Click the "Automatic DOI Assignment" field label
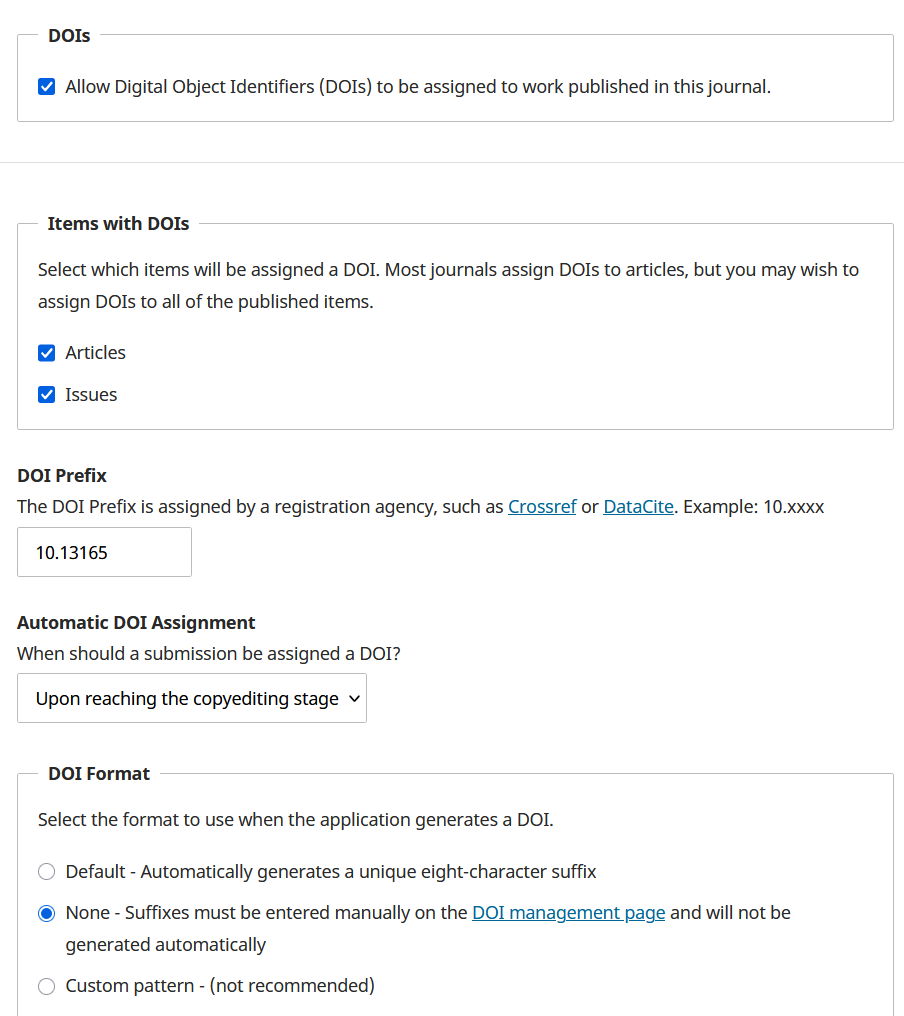The image size is (904, 1016). pyautogui.click(x=136, y=623)
